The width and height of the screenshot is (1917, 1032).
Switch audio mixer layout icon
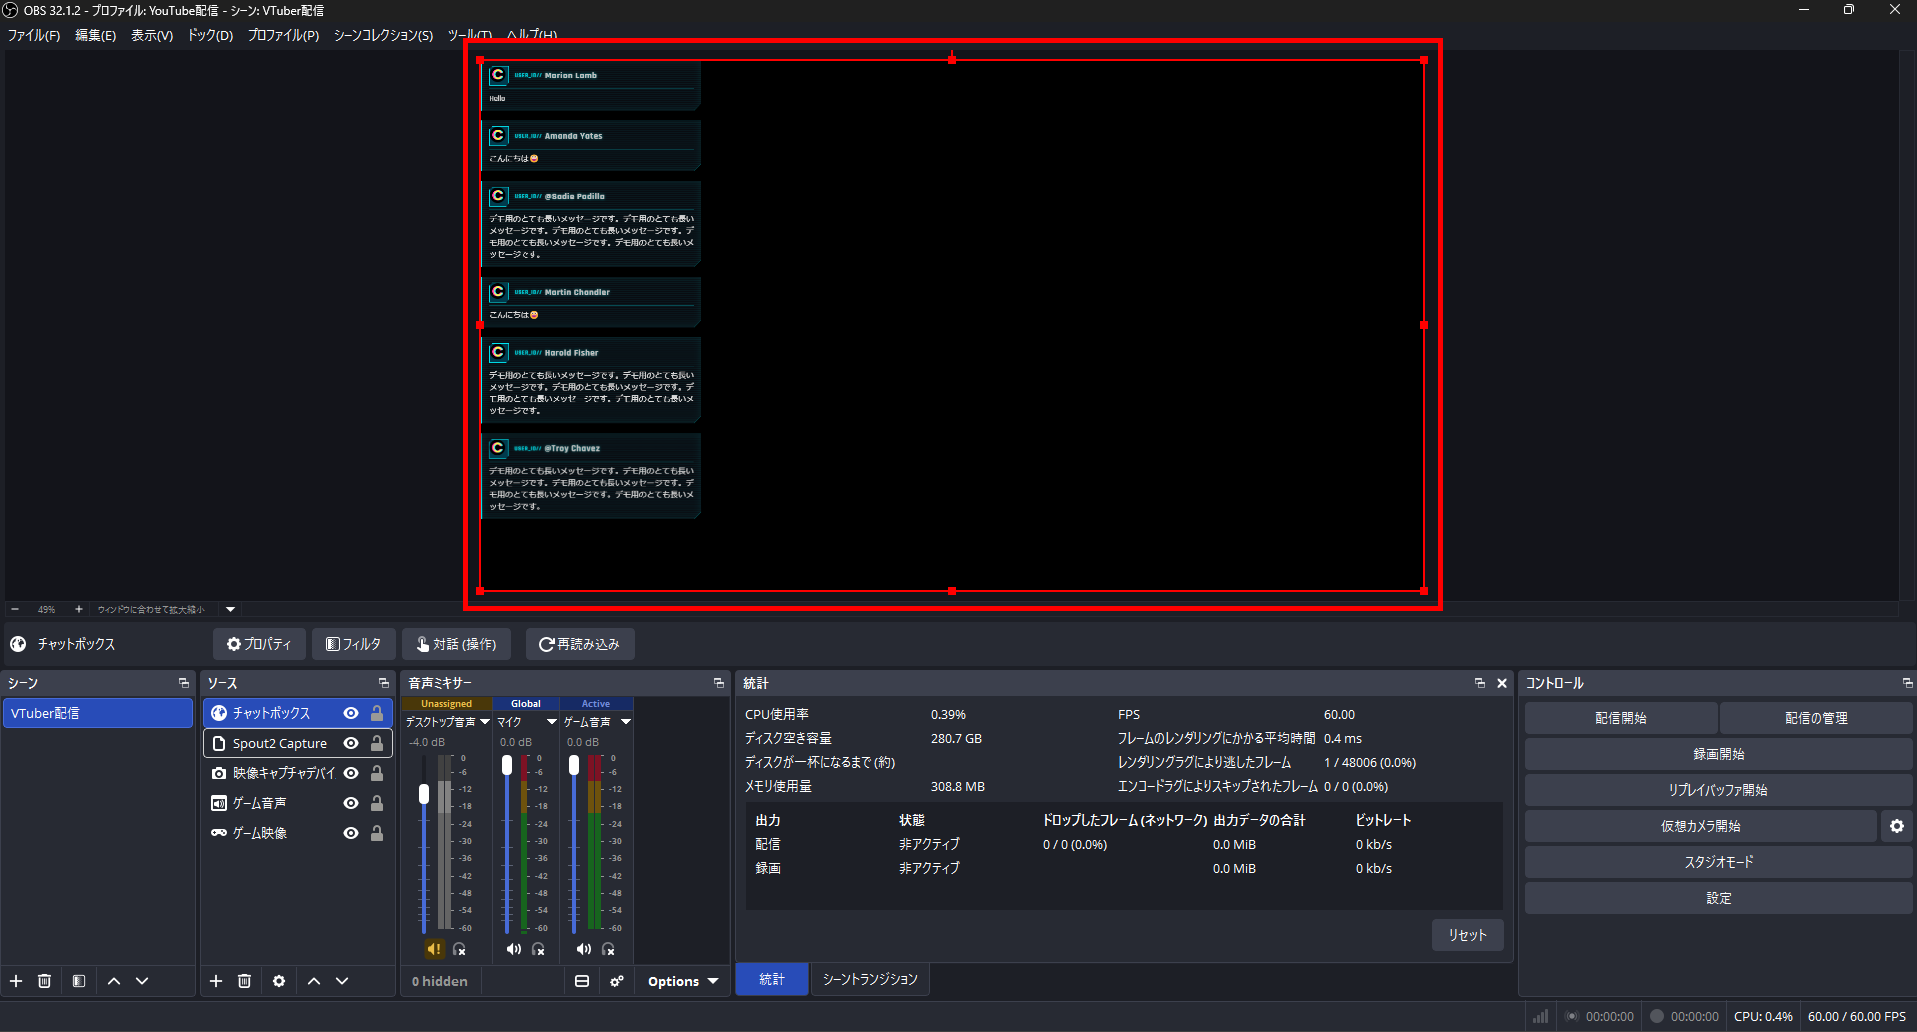[x=582, y=981]
